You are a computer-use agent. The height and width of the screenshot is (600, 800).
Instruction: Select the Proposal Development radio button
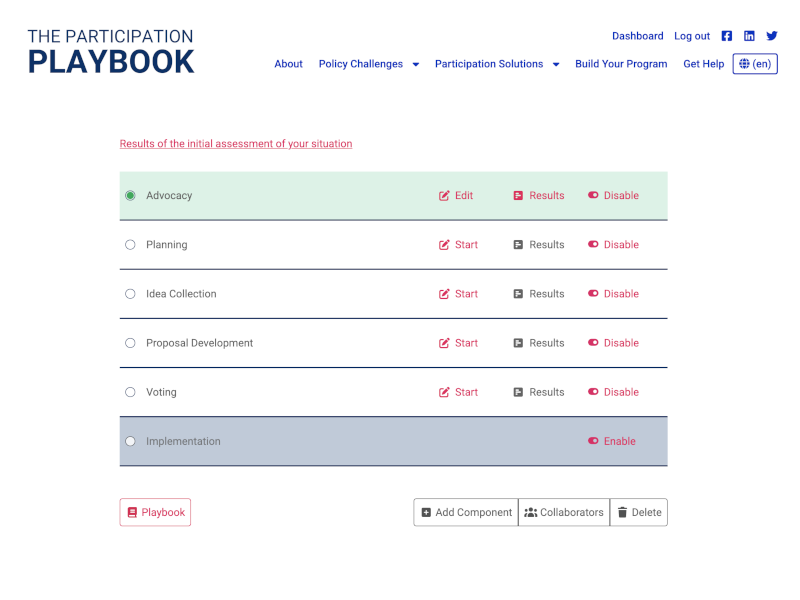point(130,343)
